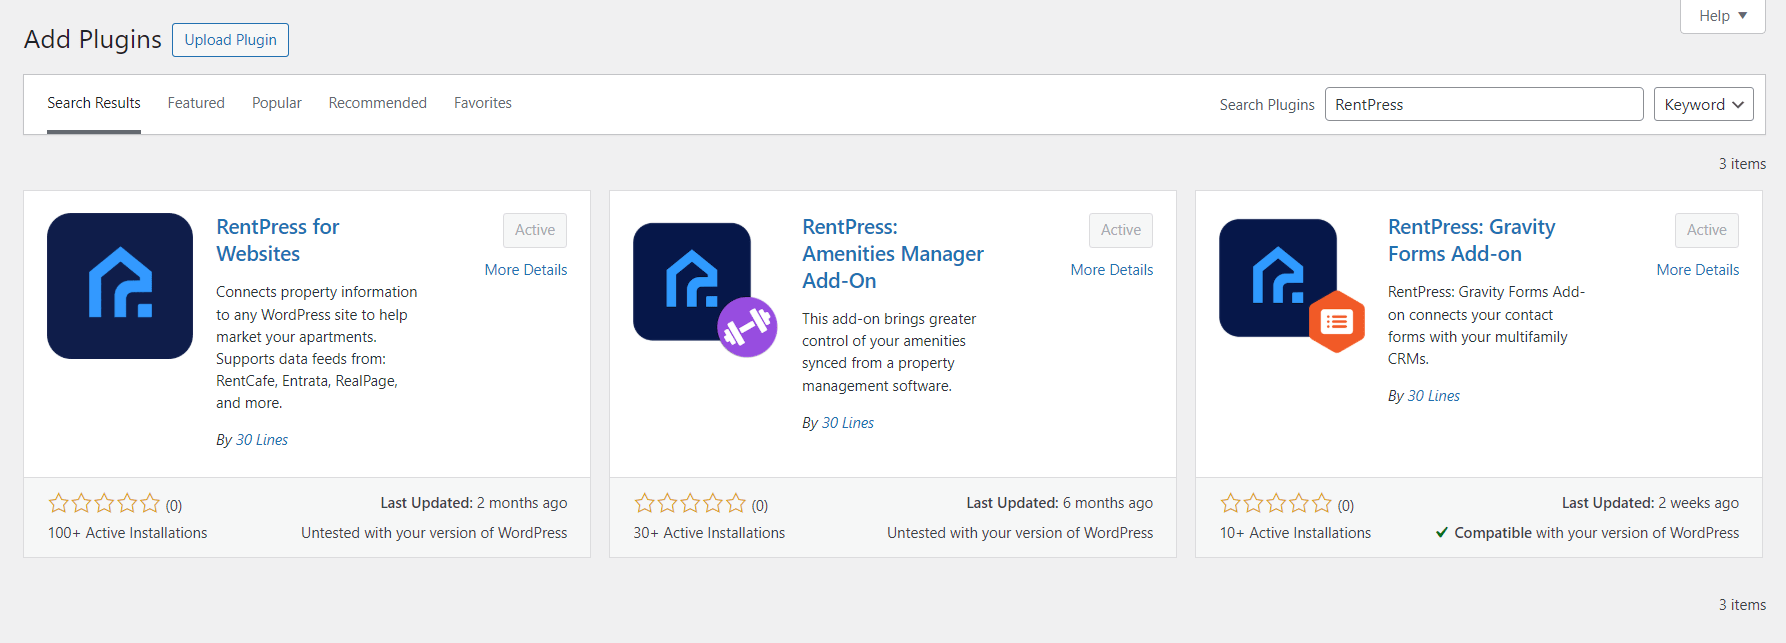
Task: Click the 'Add Plugins' page heading
Action: 93,39
